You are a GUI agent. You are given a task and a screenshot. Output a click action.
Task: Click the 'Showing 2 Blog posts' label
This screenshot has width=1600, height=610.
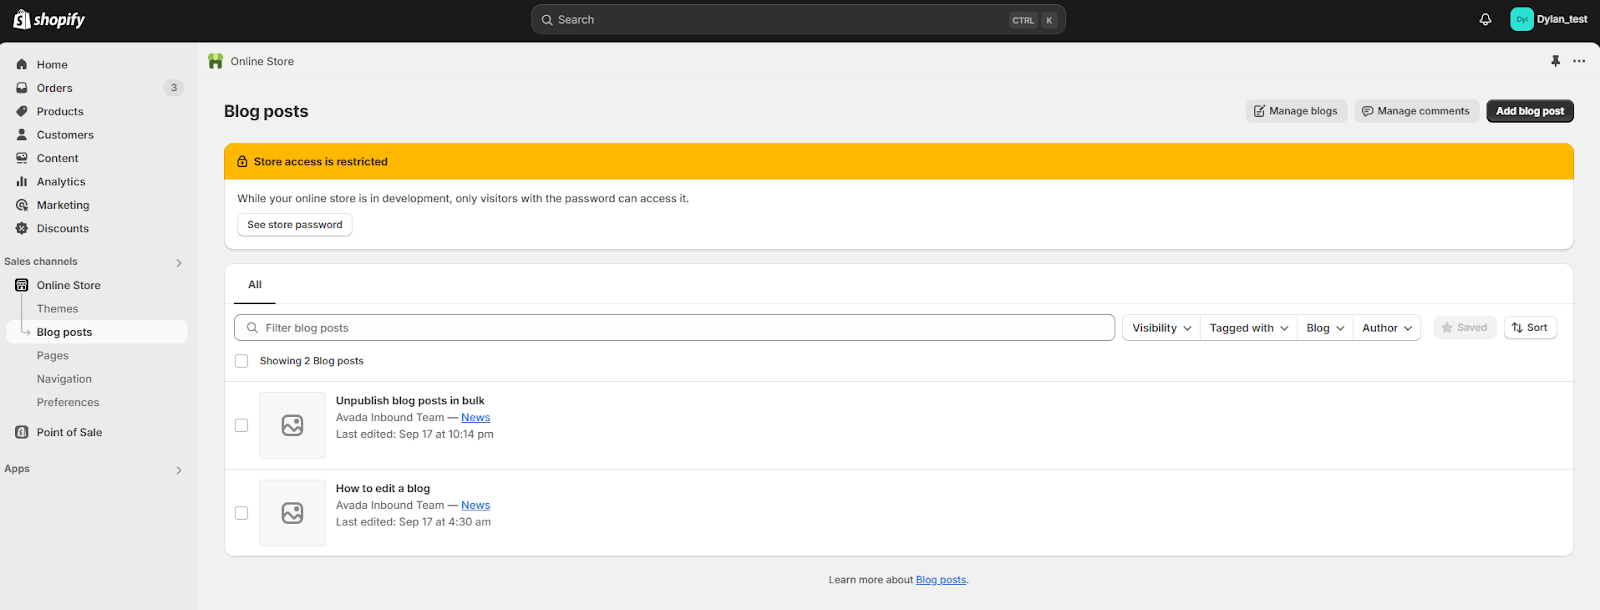[312, 361]
